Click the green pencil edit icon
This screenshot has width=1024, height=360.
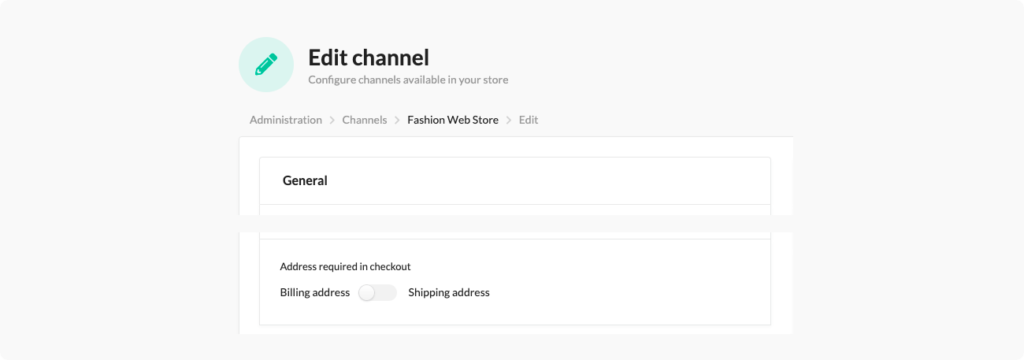[x=266, y=65]
